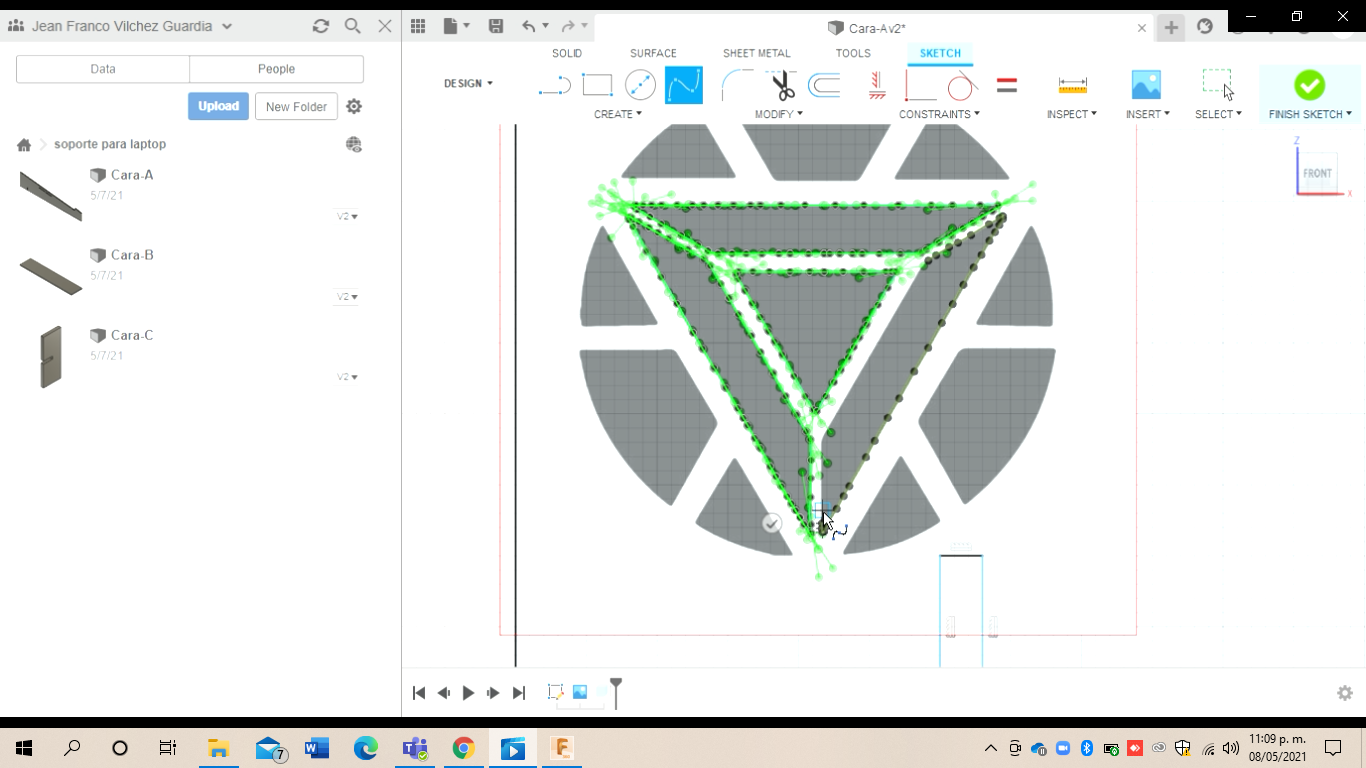The height and width of the screenshot is (768, 1366).
Task: Open the Cara-C thumbnail
Action: coord(50,356)
